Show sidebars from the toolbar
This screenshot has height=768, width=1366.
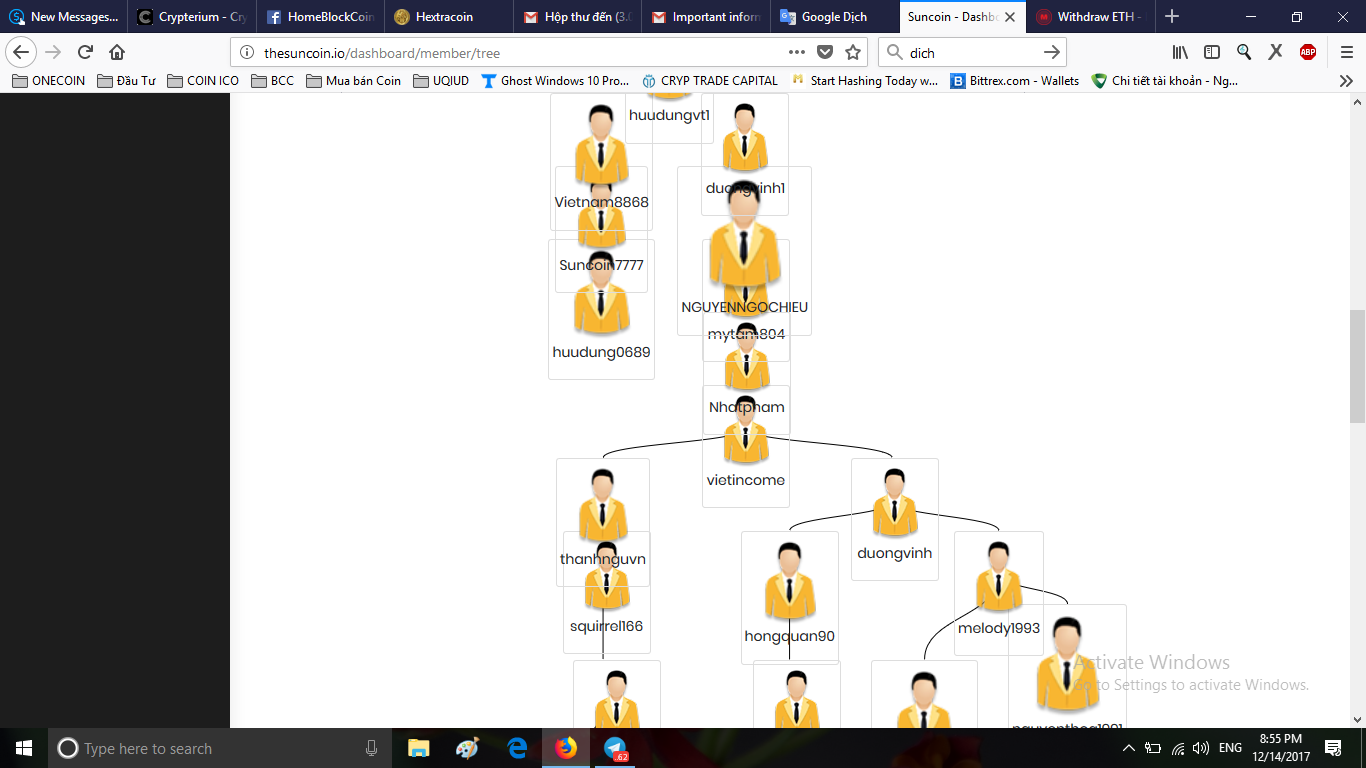(1212, 52)
